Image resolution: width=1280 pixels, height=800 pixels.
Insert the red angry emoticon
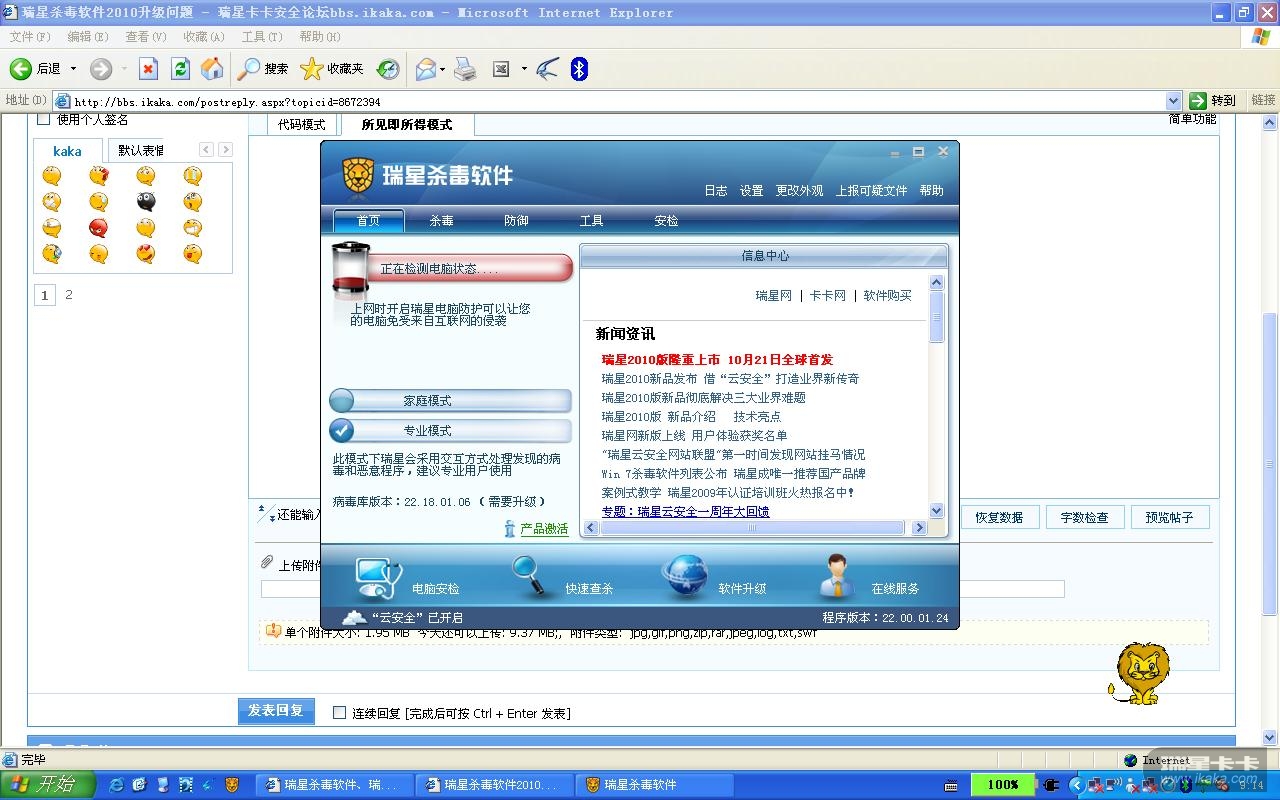click(x=99, y=228)
